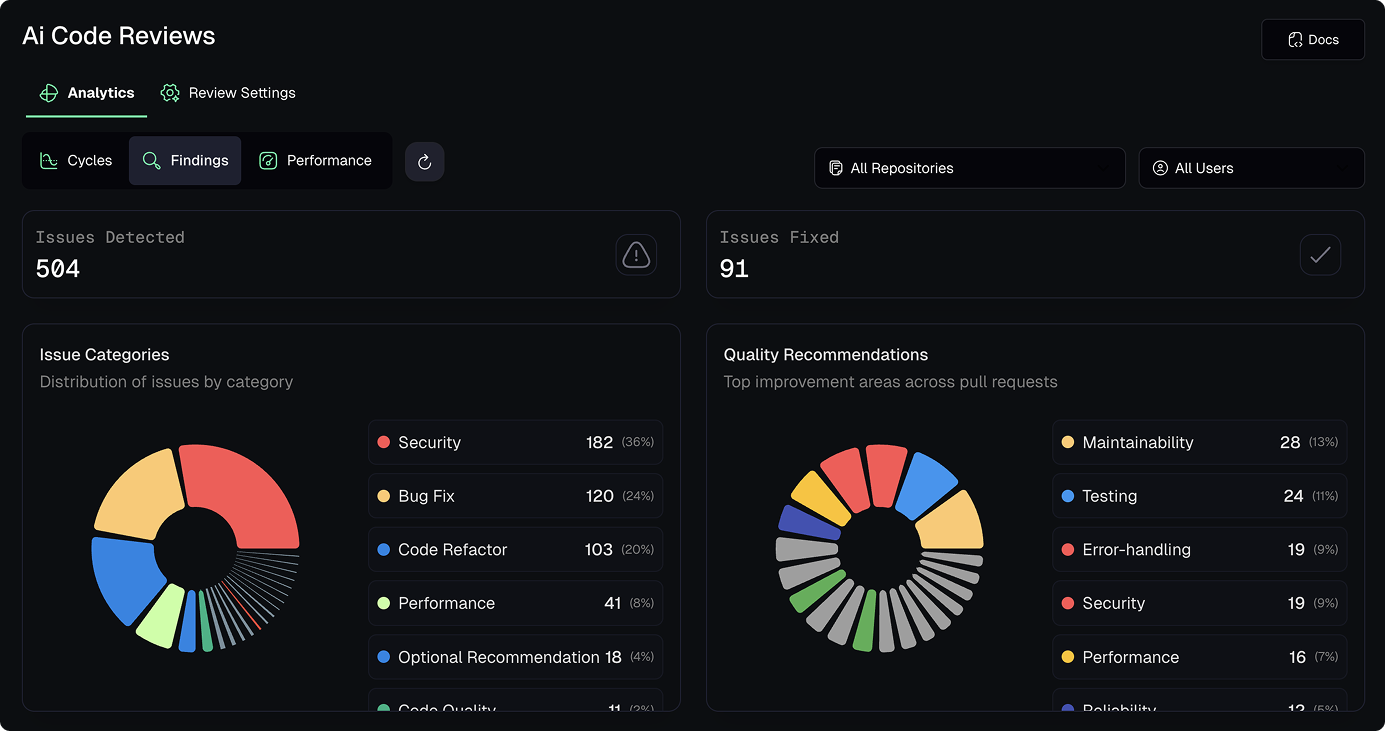Select the Cycles view

click(76, 160)
